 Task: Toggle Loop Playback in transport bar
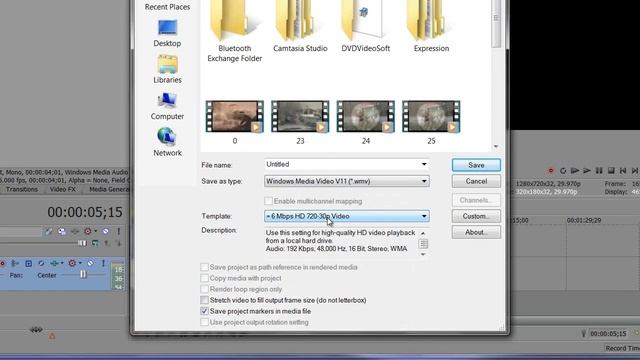pos(563,171)
